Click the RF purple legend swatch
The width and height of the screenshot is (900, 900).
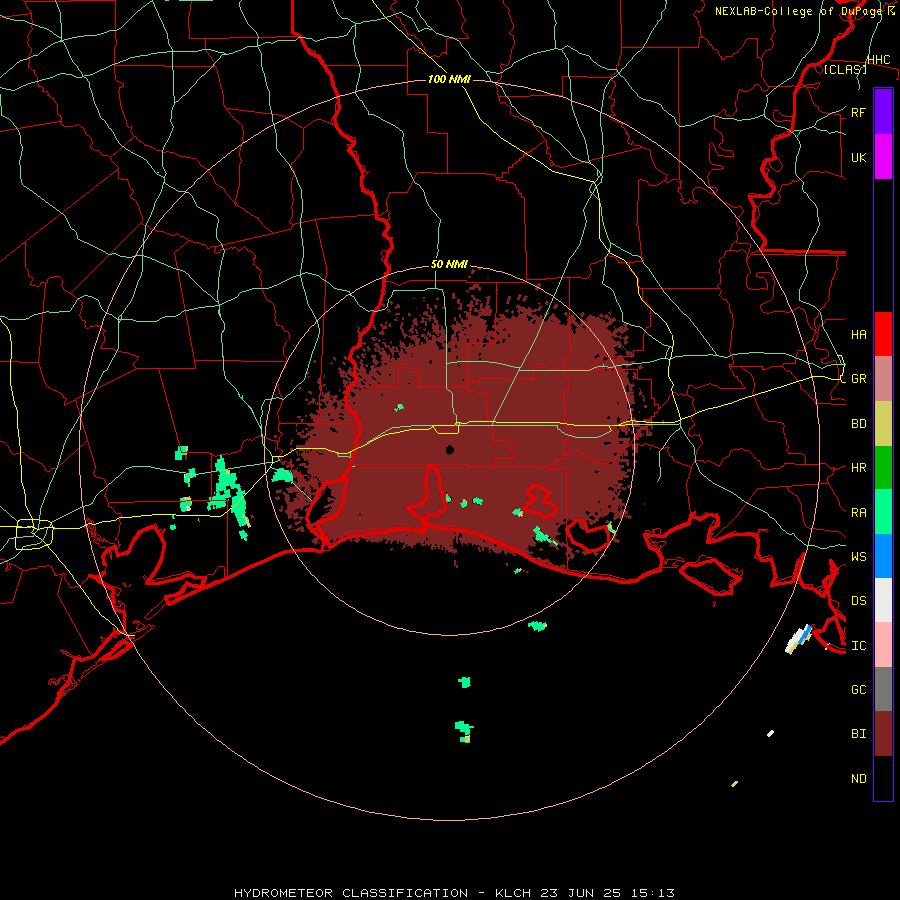pyautogui.click(x=883, y=112)
